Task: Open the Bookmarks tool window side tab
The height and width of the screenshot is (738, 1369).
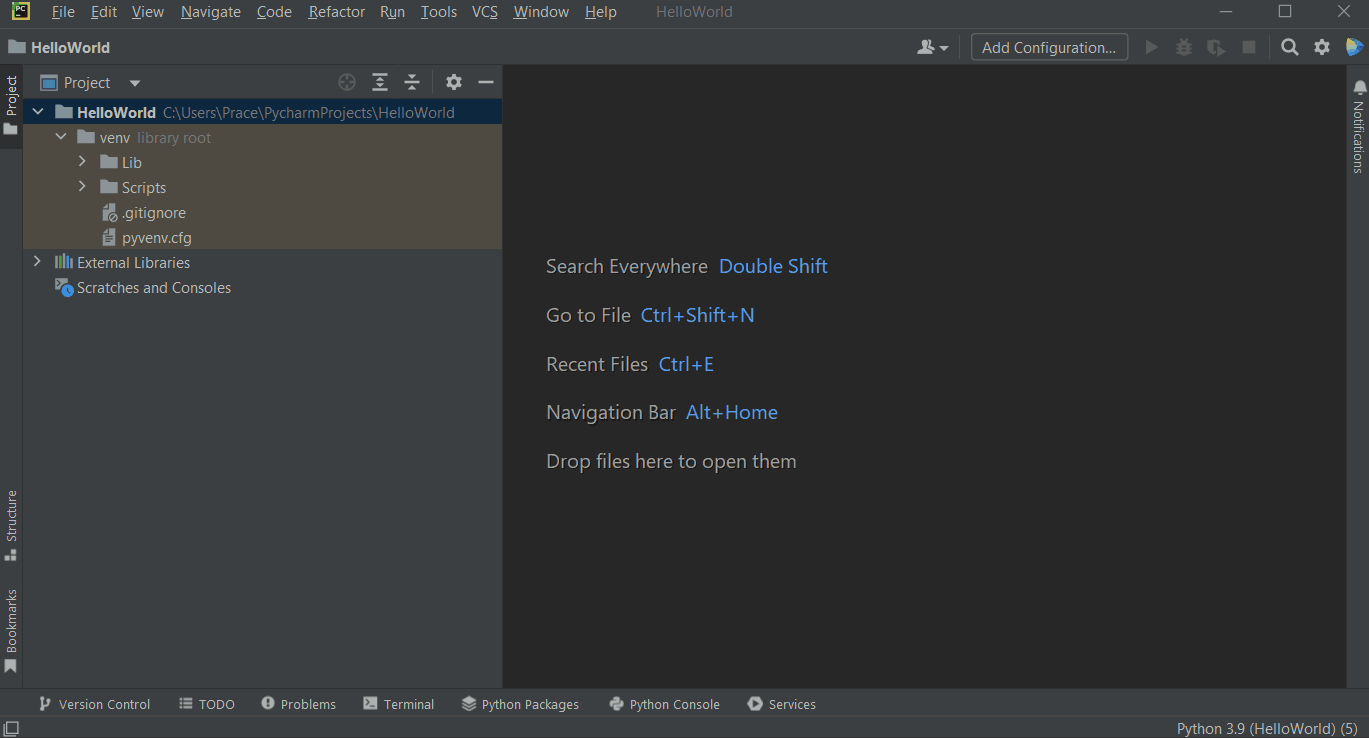Action: pos(11,631)
